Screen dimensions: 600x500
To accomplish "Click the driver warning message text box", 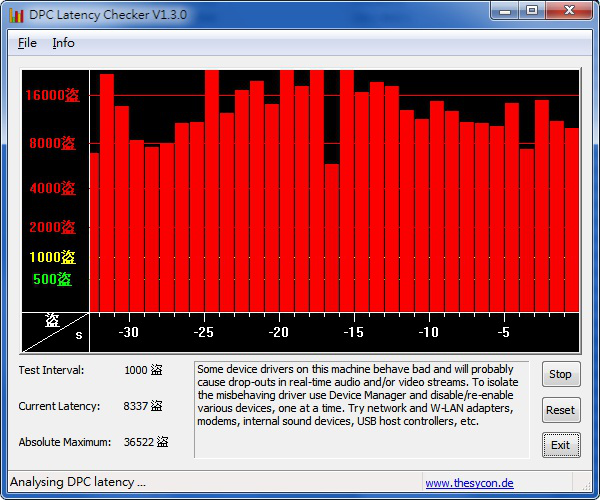I will click(362, 409).
